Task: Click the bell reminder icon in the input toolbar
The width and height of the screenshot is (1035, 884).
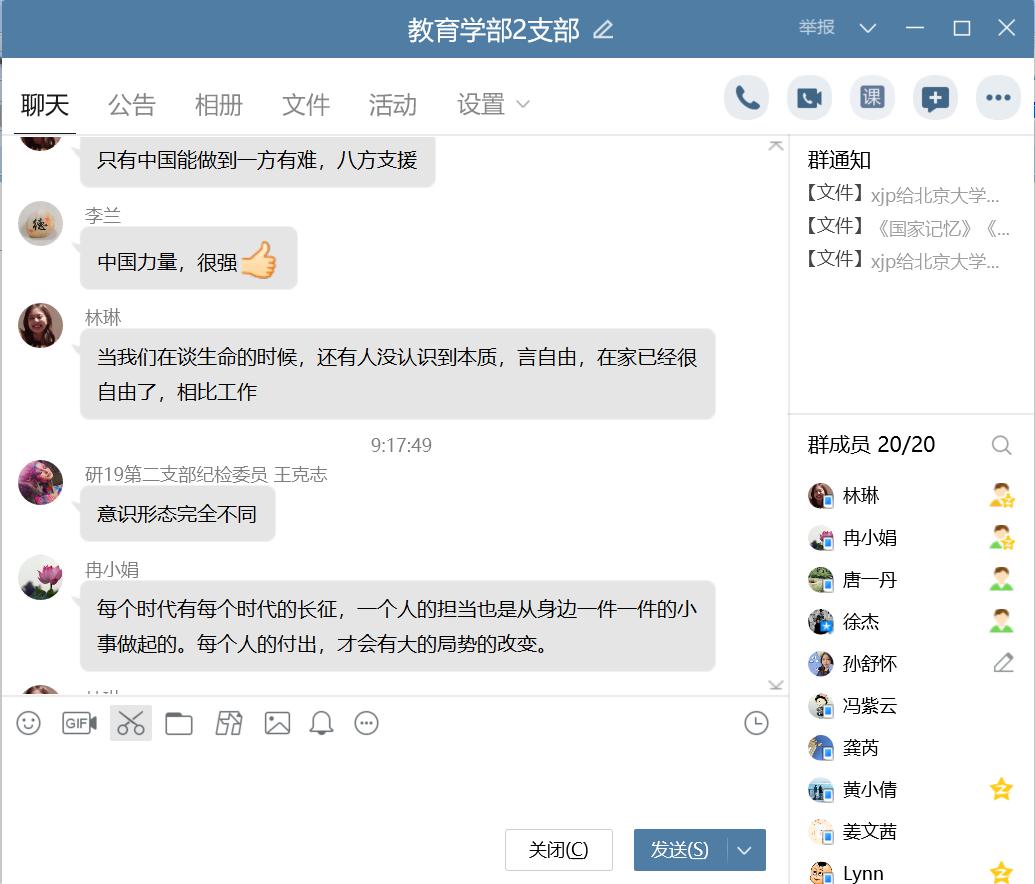Action: point(320,723)
